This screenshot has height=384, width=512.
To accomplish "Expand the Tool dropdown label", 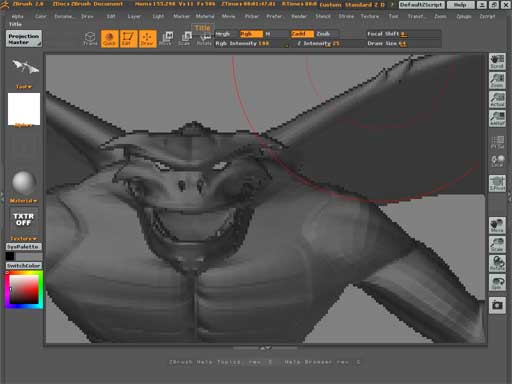I will [x=24, y=87].
